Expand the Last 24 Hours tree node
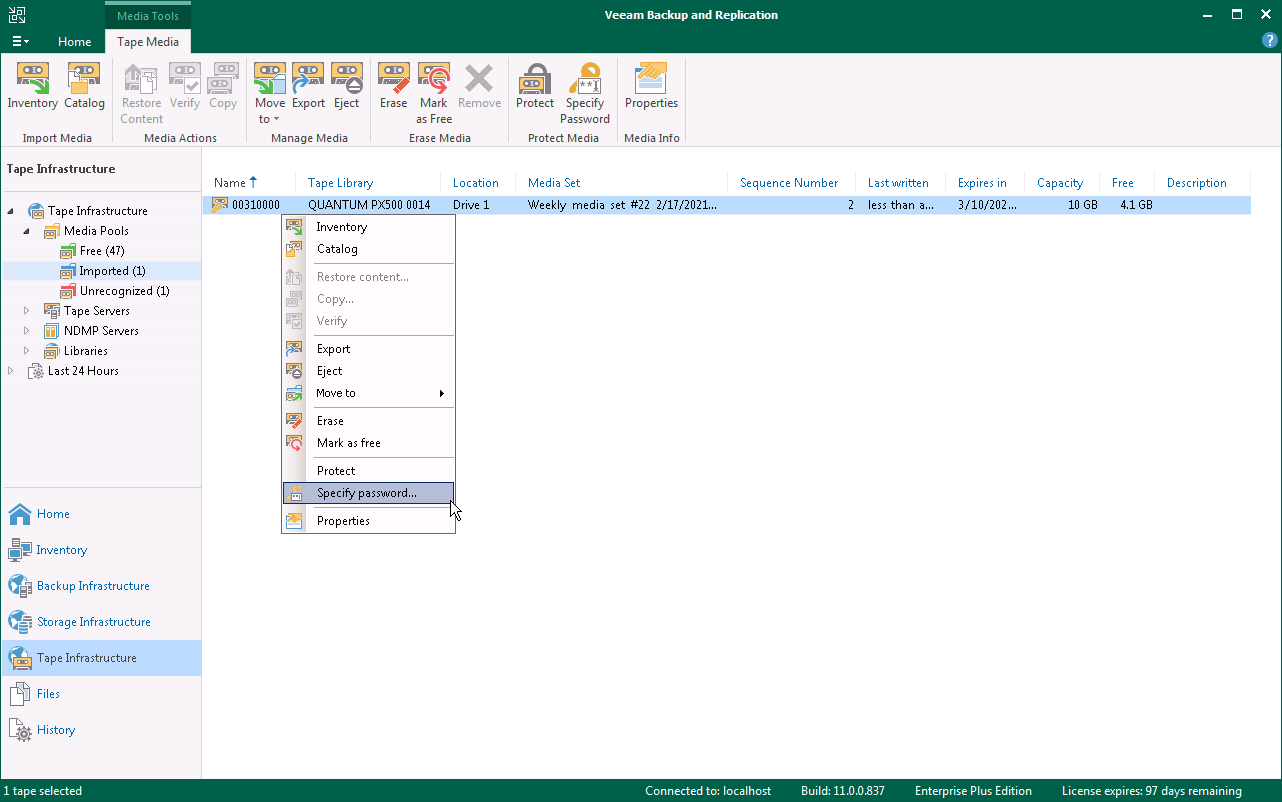Screen dimensions: 1282x802 [x=11, y=371]
